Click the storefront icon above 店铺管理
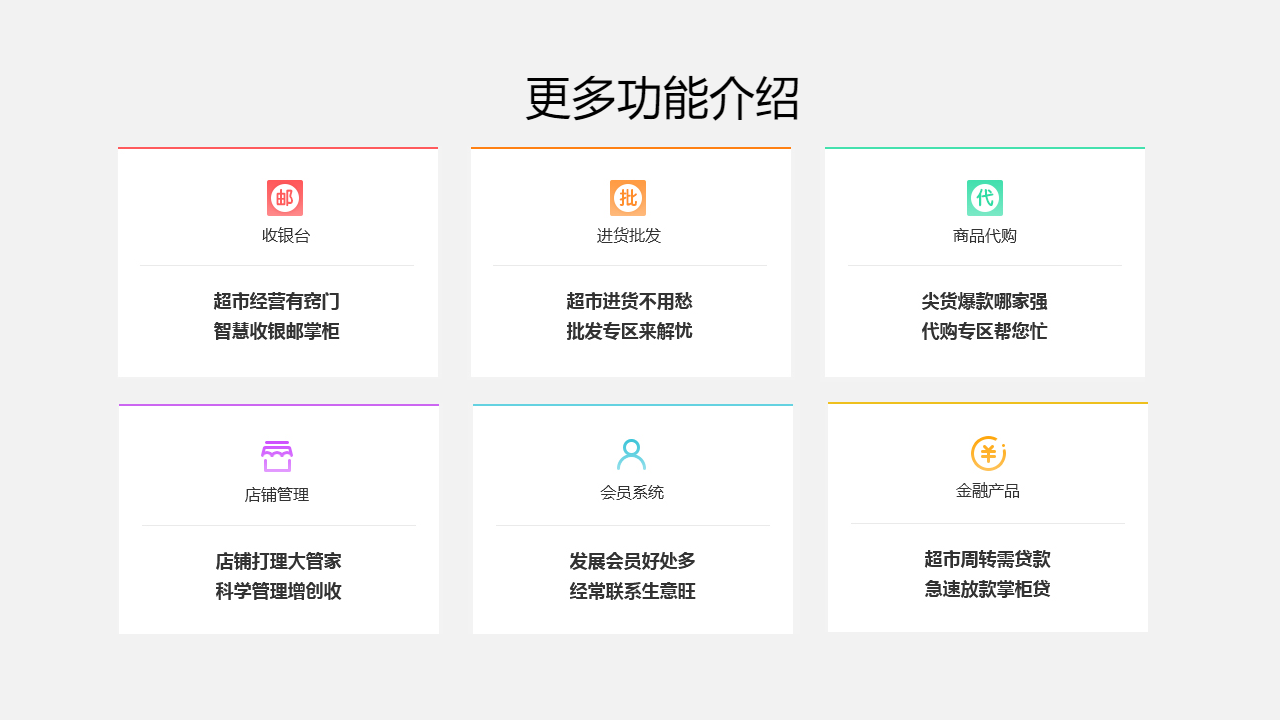This screenshot has height=720, width=1280. (x=278, y=455)
